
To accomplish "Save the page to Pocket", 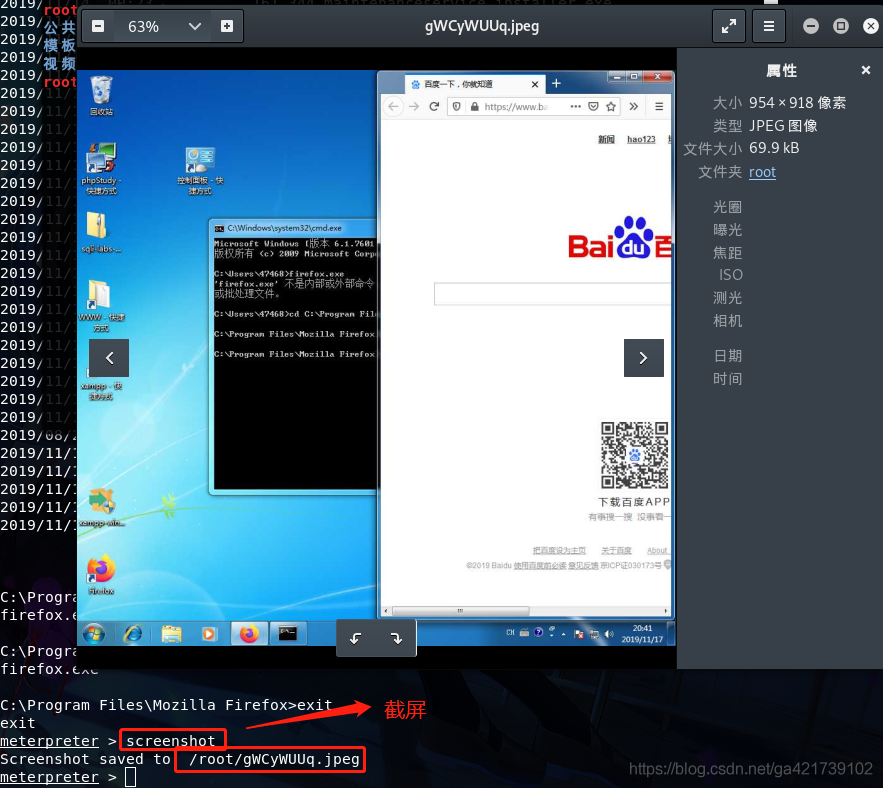I will 593,106.
